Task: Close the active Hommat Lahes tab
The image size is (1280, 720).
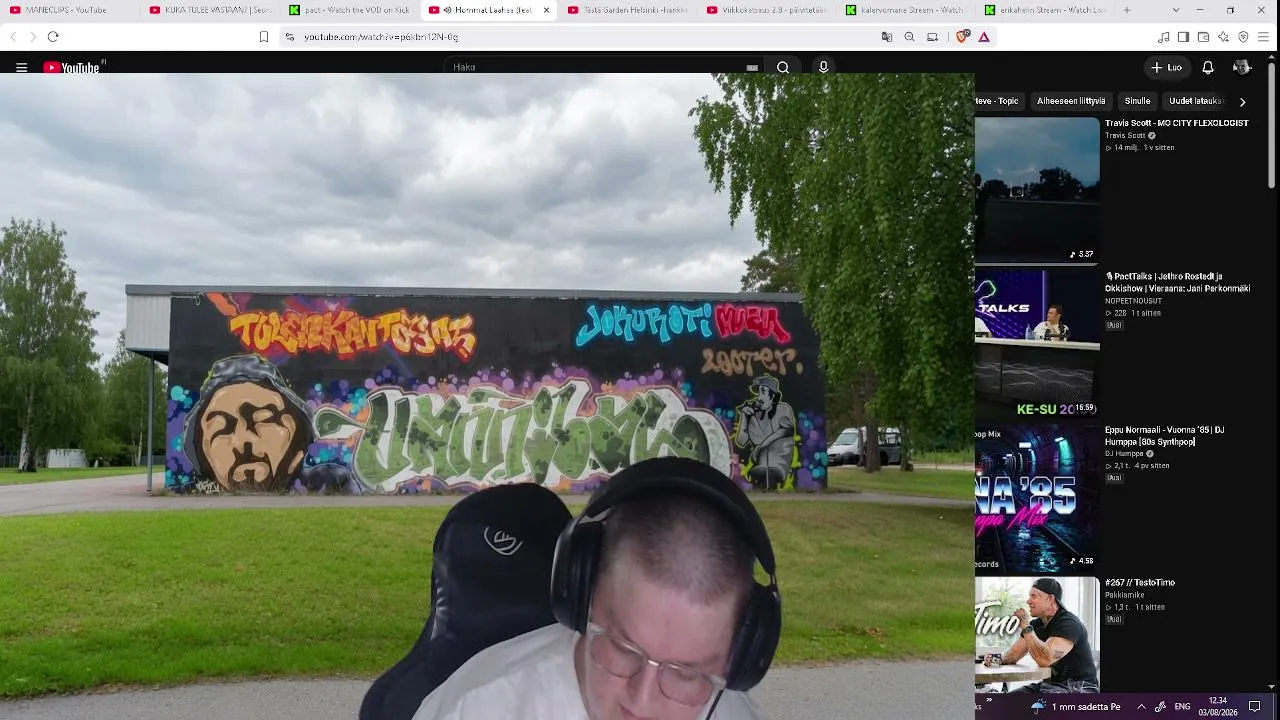Action: click(x=546, y=10)
